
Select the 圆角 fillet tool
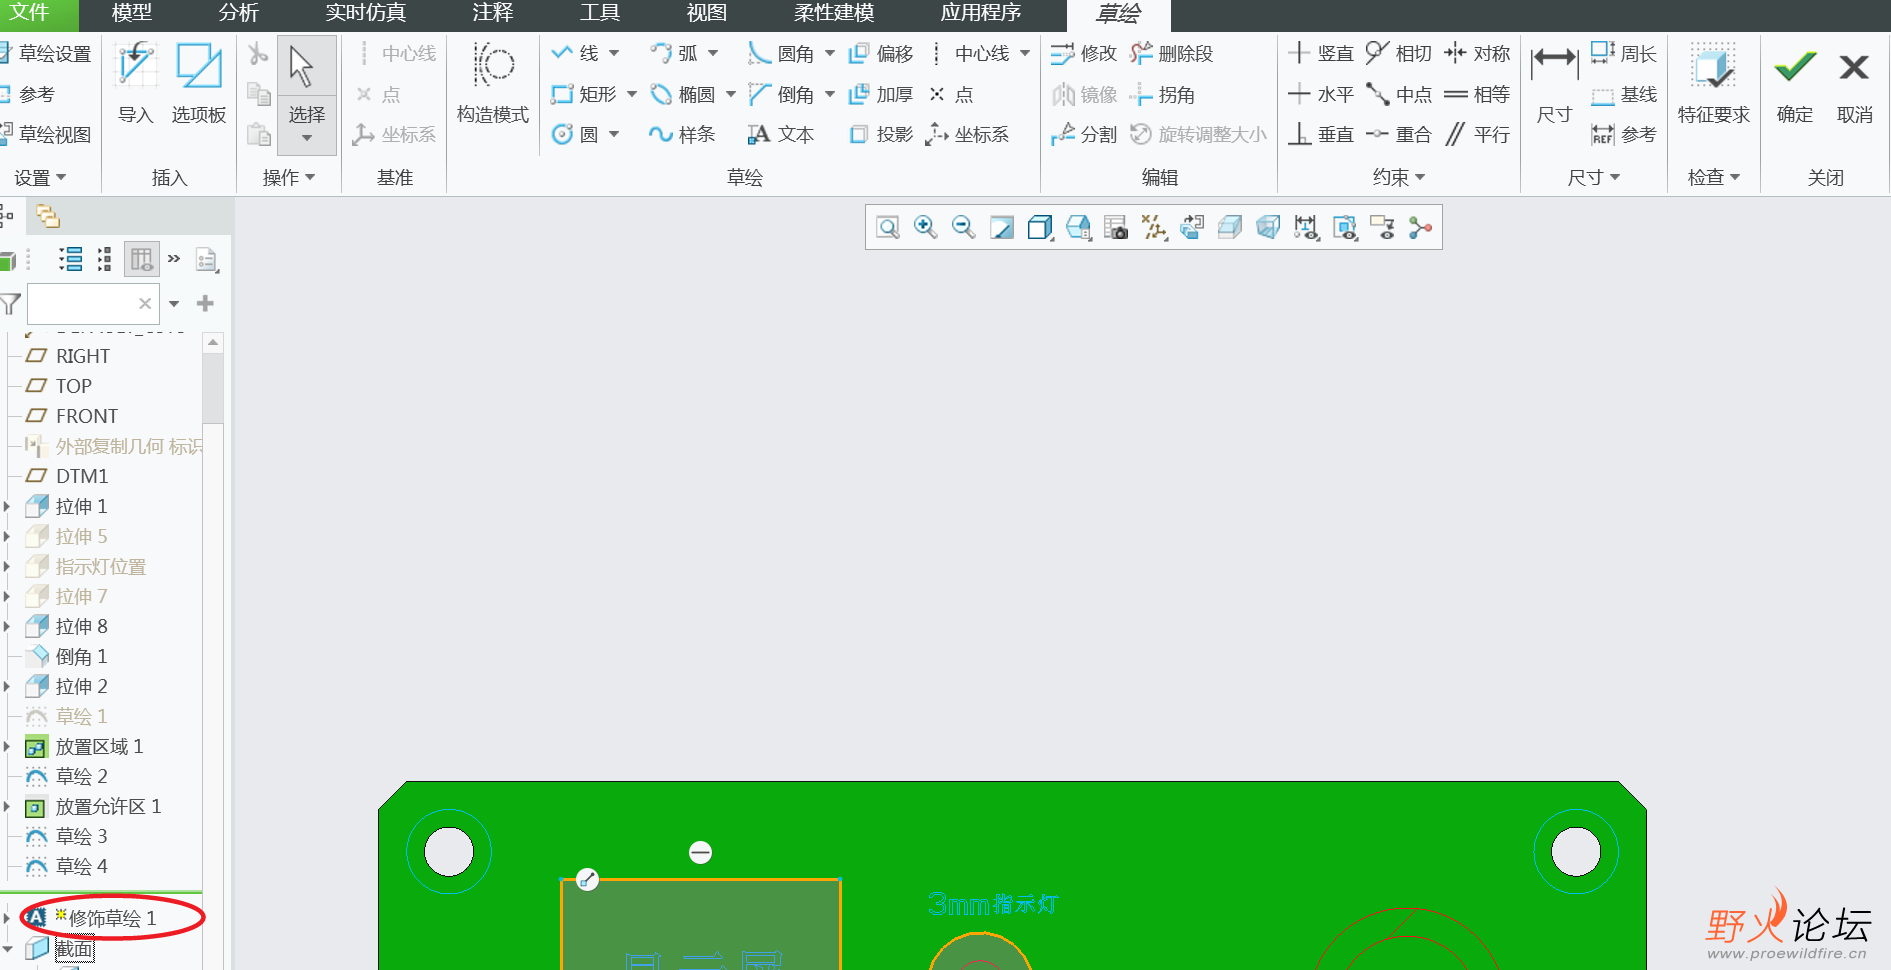click(x=781, y=53)
